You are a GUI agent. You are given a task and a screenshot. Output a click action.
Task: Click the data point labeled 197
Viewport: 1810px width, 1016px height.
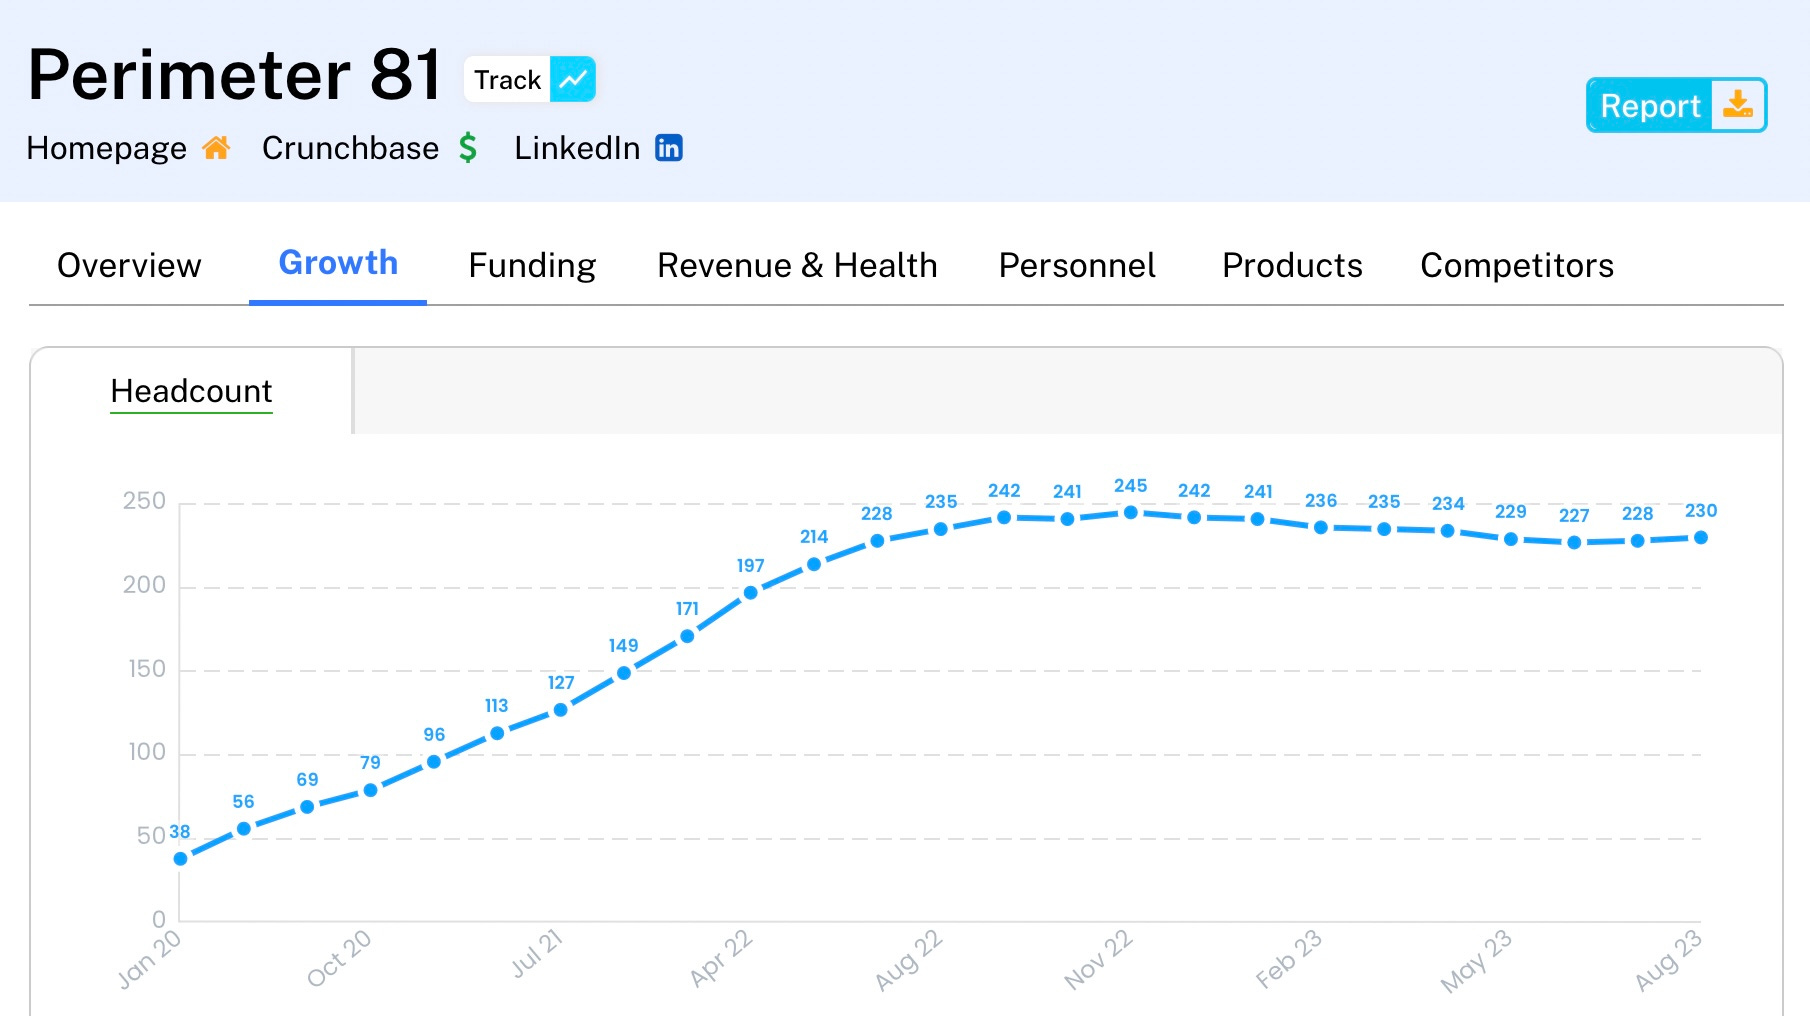751,593
